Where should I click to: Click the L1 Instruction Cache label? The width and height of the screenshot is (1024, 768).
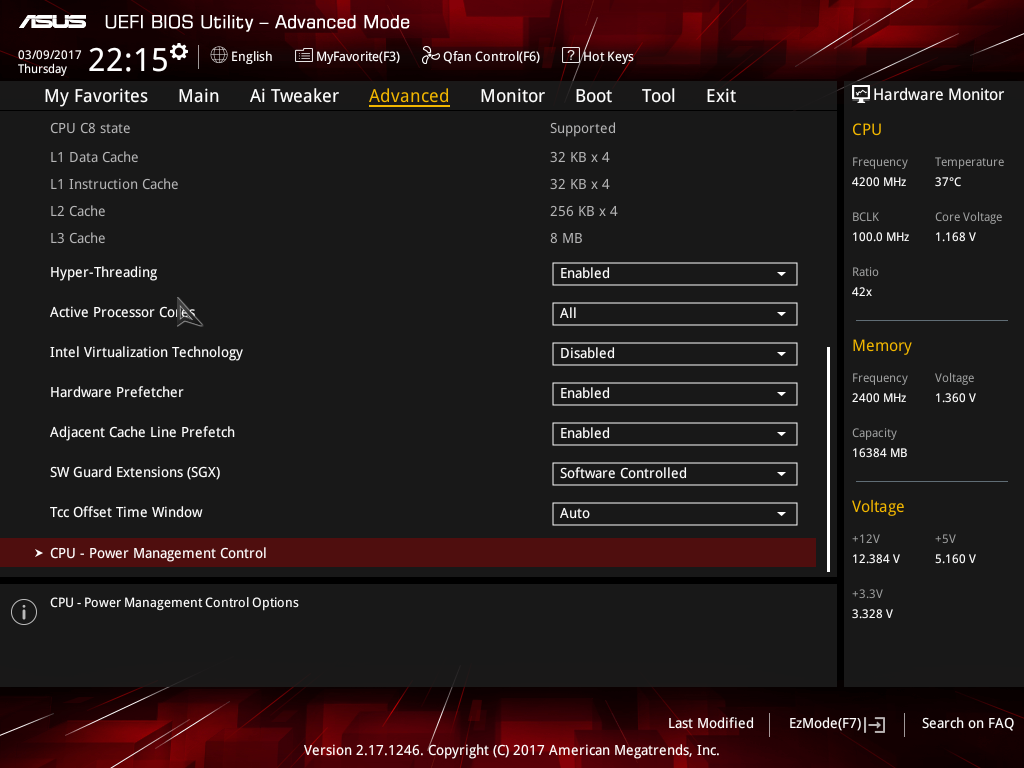(114, 184)
